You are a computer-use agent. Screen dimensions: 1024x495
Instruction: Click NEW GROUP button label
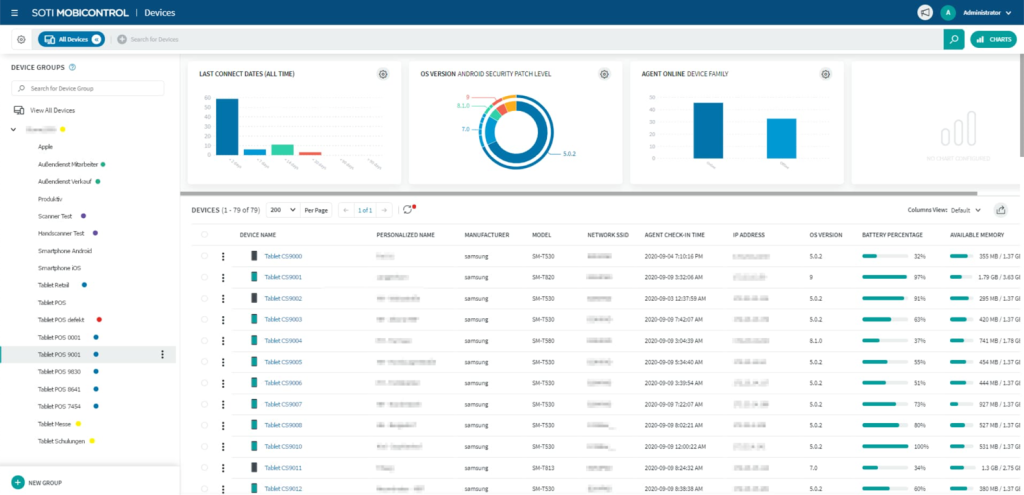point(45,483)
